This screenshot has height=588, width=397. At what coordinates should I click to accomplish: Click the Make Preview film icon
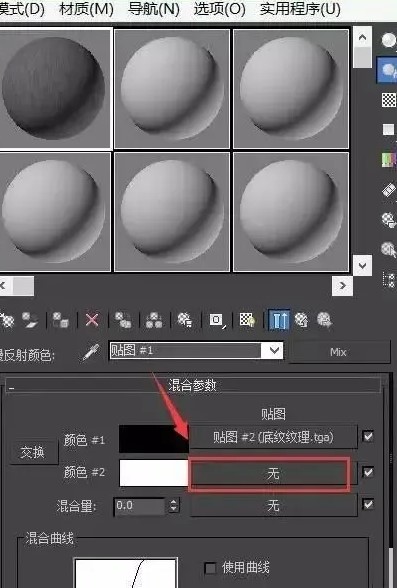coord(389,190)
